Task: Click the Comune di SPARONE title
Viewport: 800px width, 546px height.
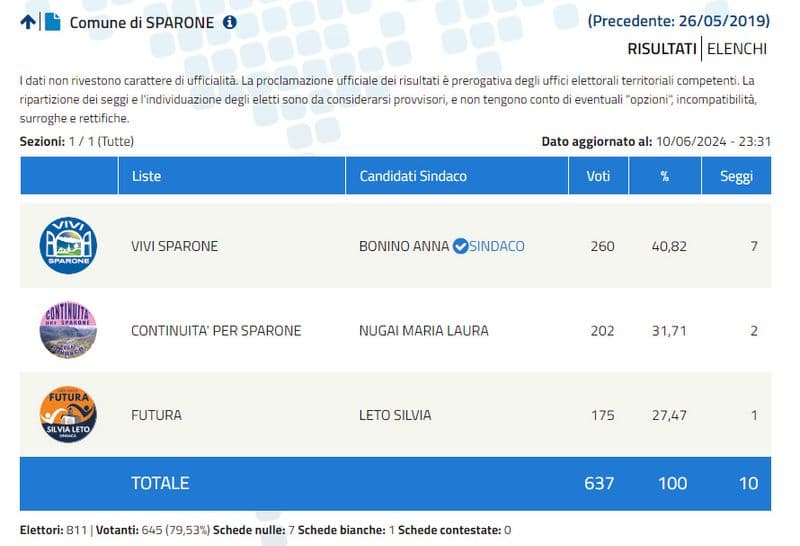Action: click(x=142, y=22)
